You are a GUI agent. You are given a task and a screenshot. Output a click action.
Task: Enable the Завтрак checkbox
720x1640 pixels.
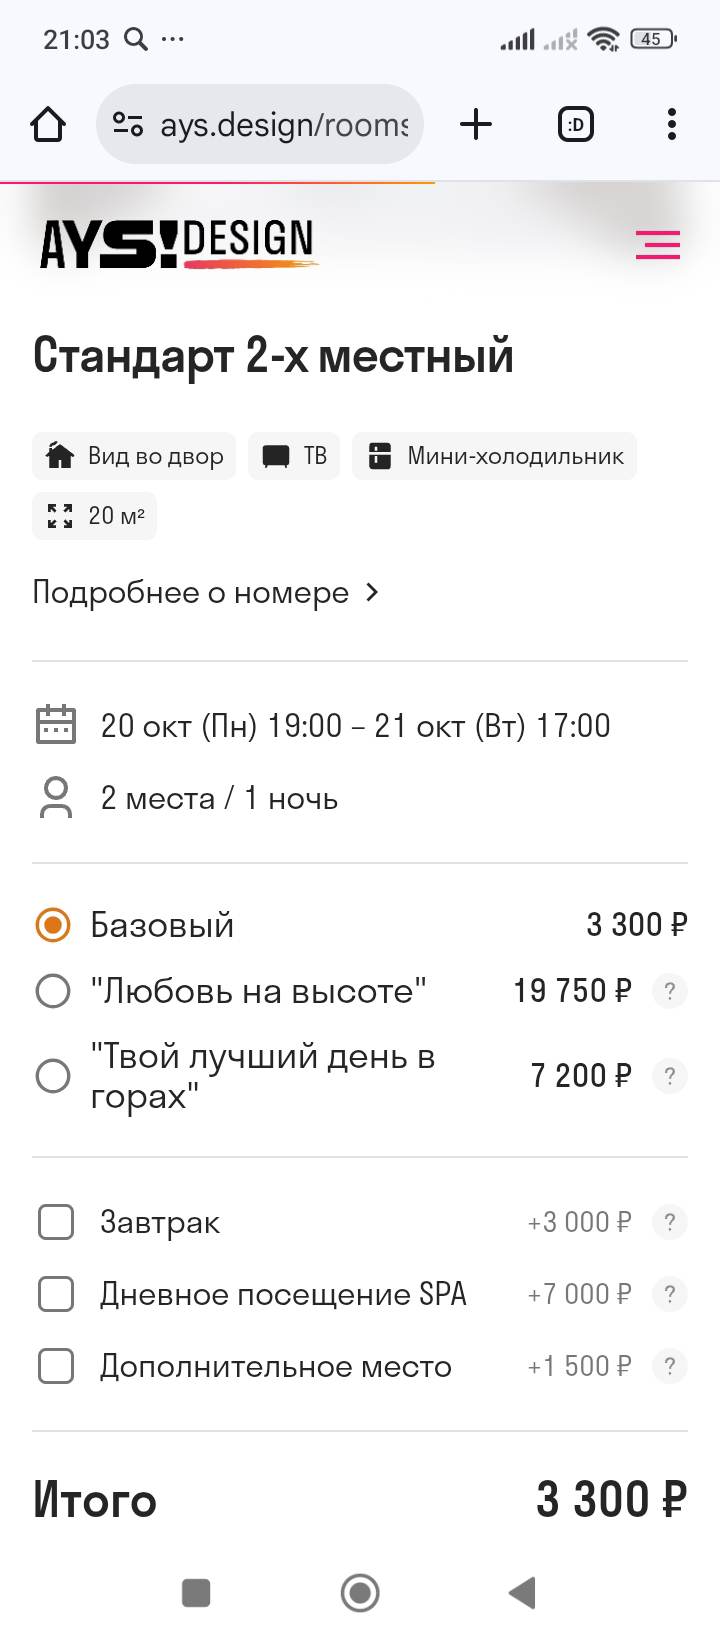click(56, 1222)
